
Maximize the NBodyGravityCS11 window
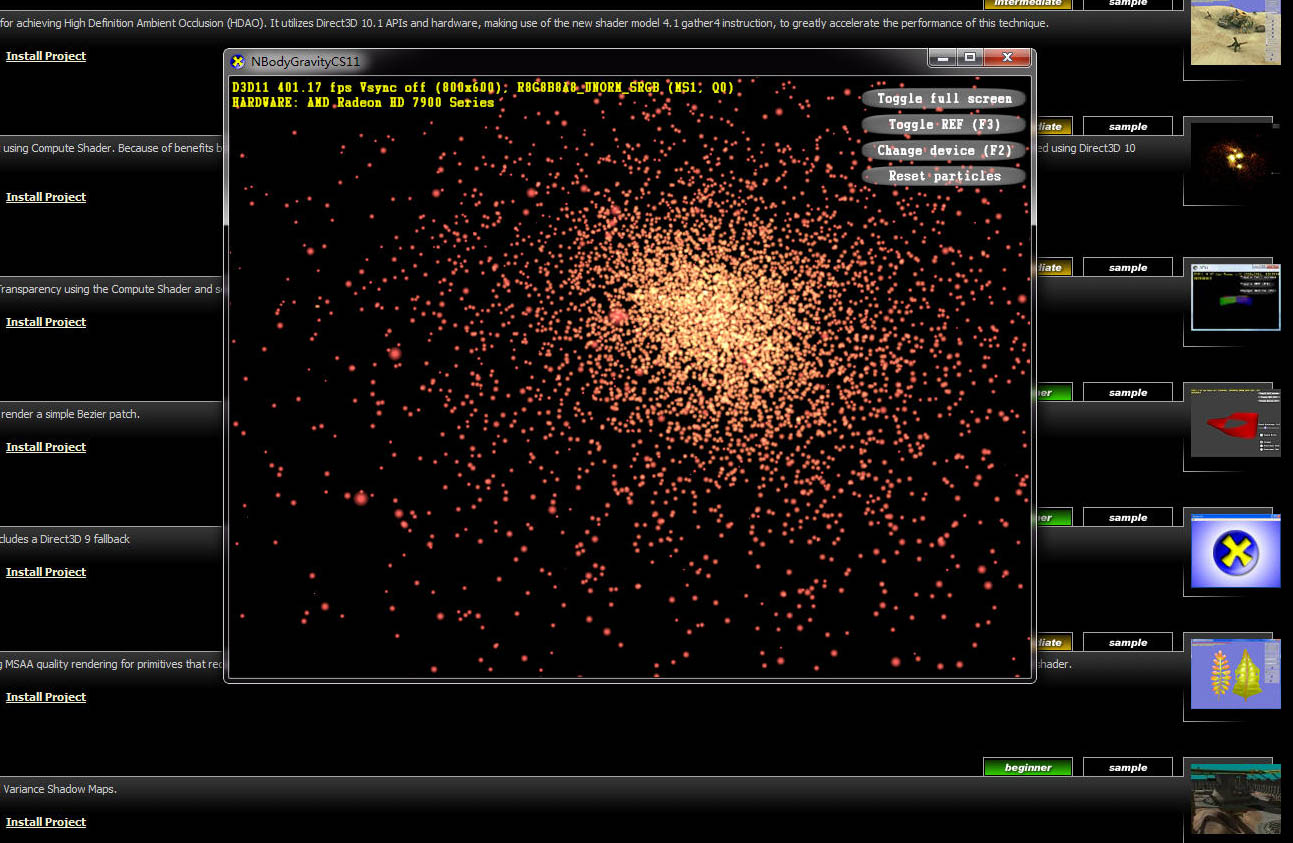coord(969,58)
